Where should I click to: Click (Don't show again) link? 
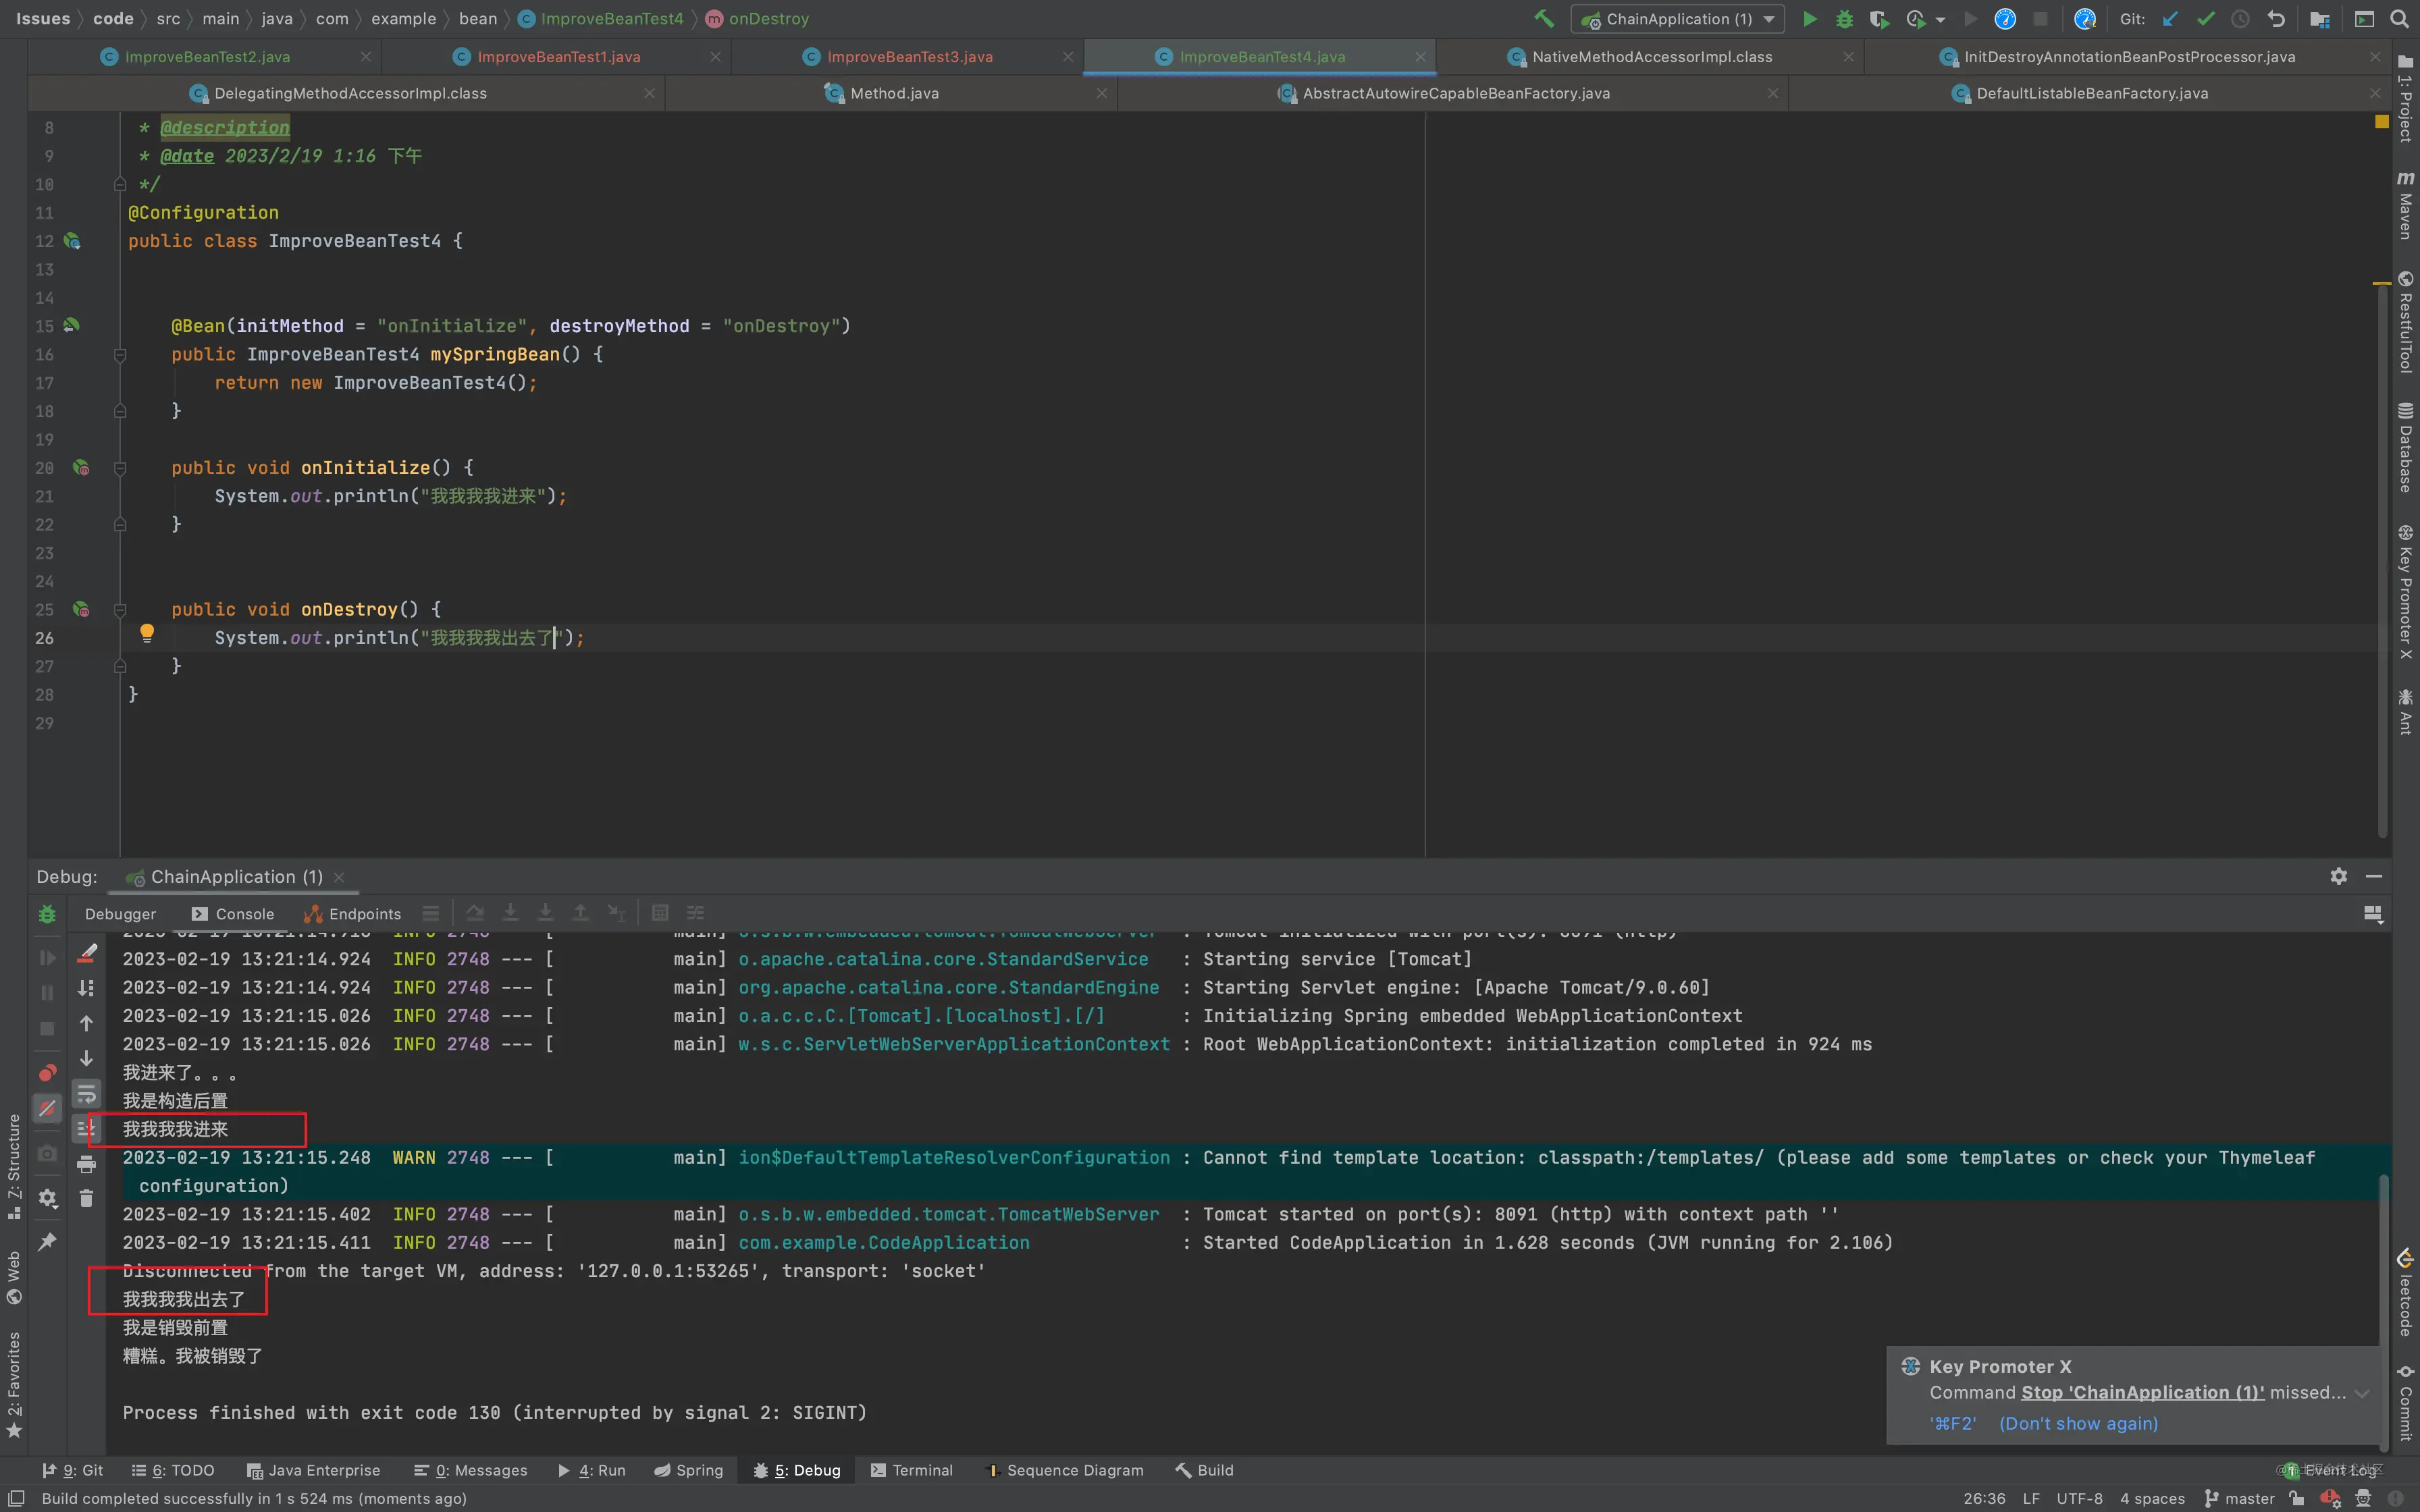click(x=2078, y=1423)
